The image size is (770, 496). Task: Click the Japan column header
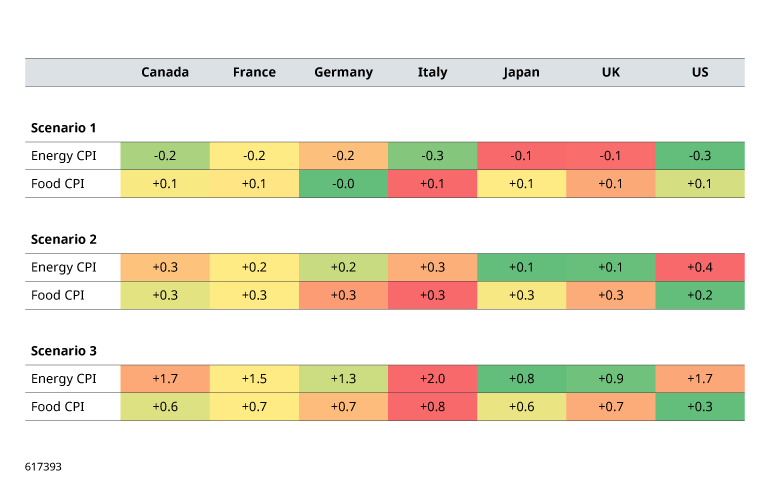(x=521, y=72)
